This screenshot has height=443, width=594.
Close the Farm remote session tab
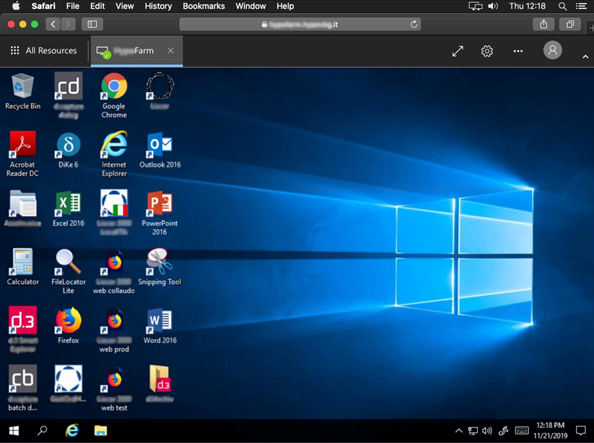point(171,50)
